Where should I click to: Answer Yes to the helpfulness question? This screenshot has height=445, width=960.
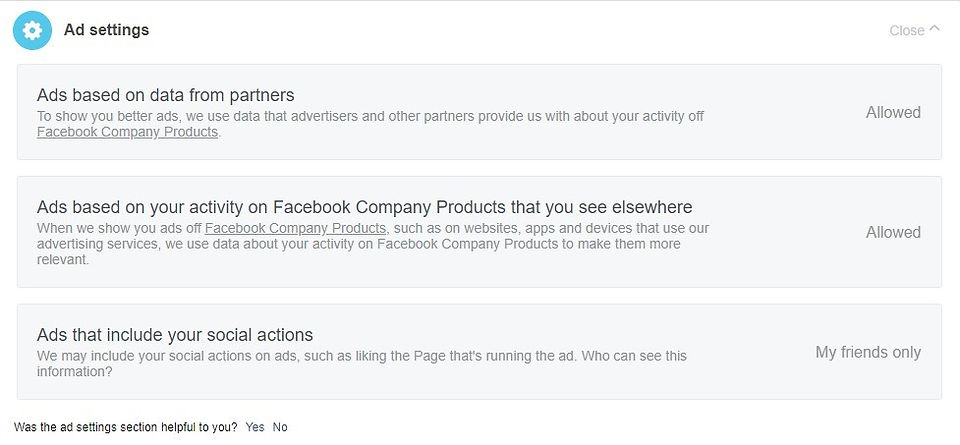click(x=255, y=427)
